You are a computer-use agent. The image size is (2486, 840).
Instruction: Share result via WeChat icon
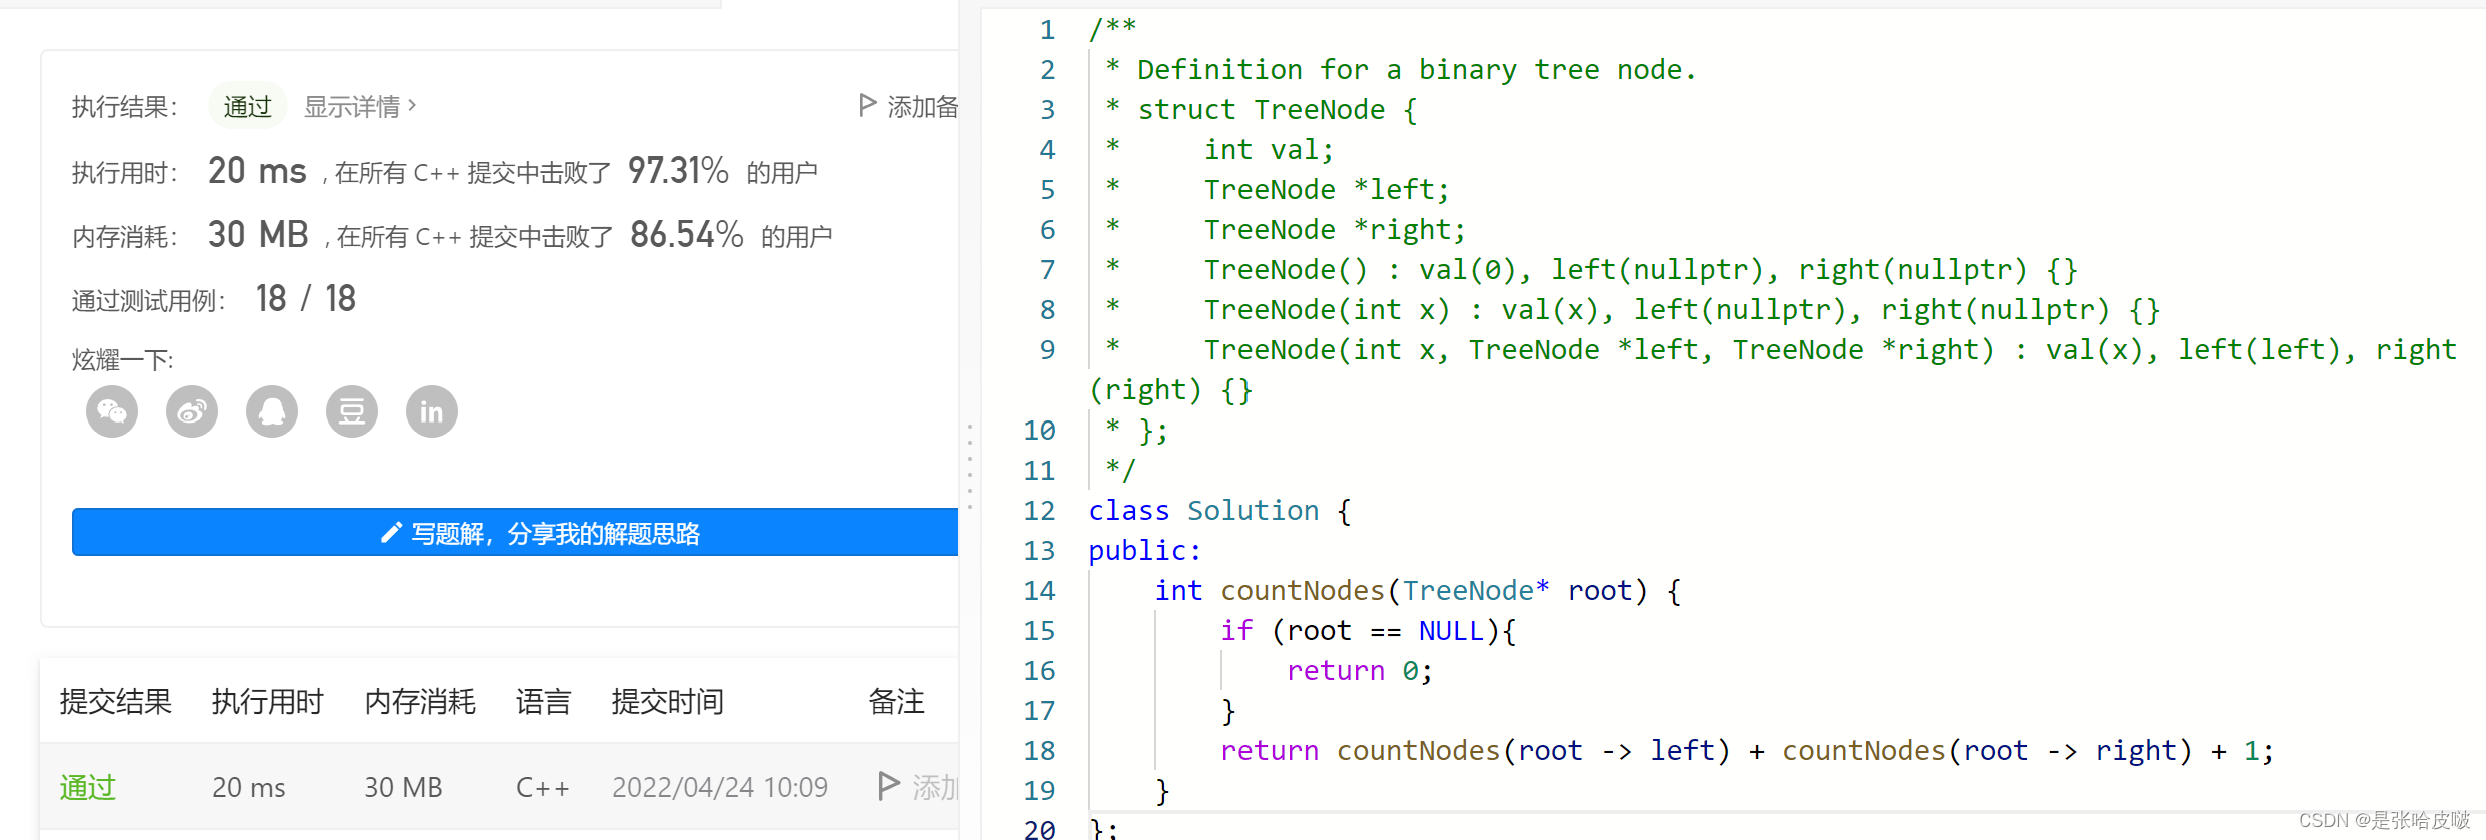pos(112,411)
